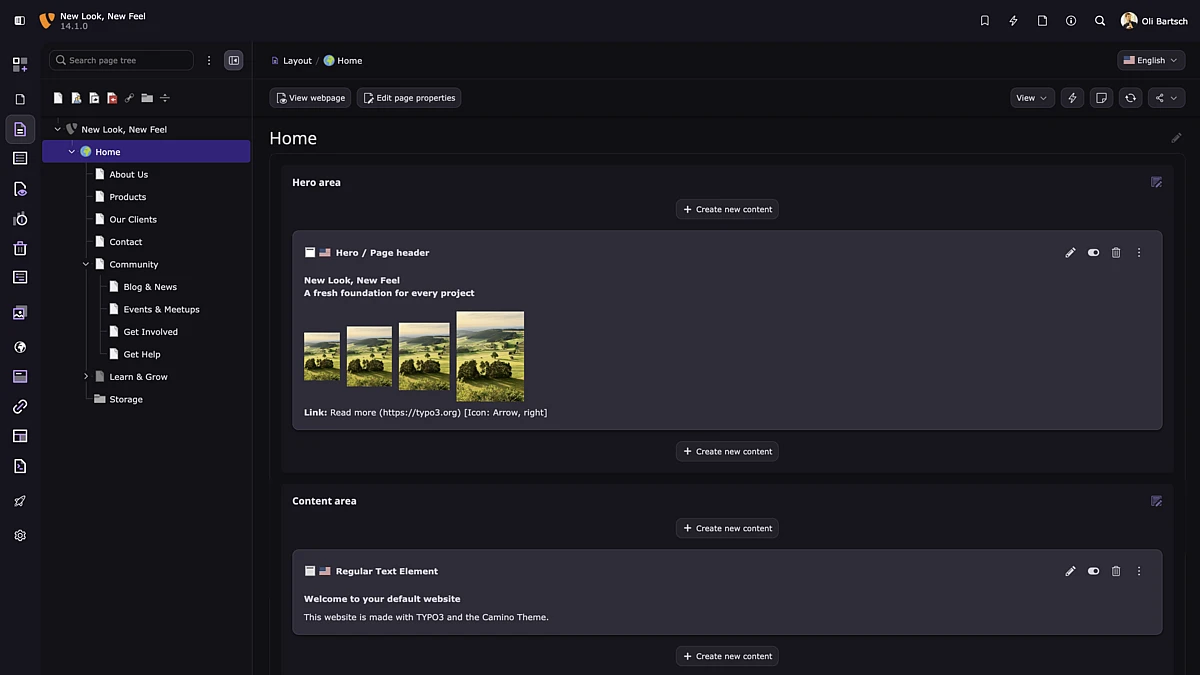Delete the Hero / Page header element
Screen dimensions: 1200x675
[x=1116, y=253]
